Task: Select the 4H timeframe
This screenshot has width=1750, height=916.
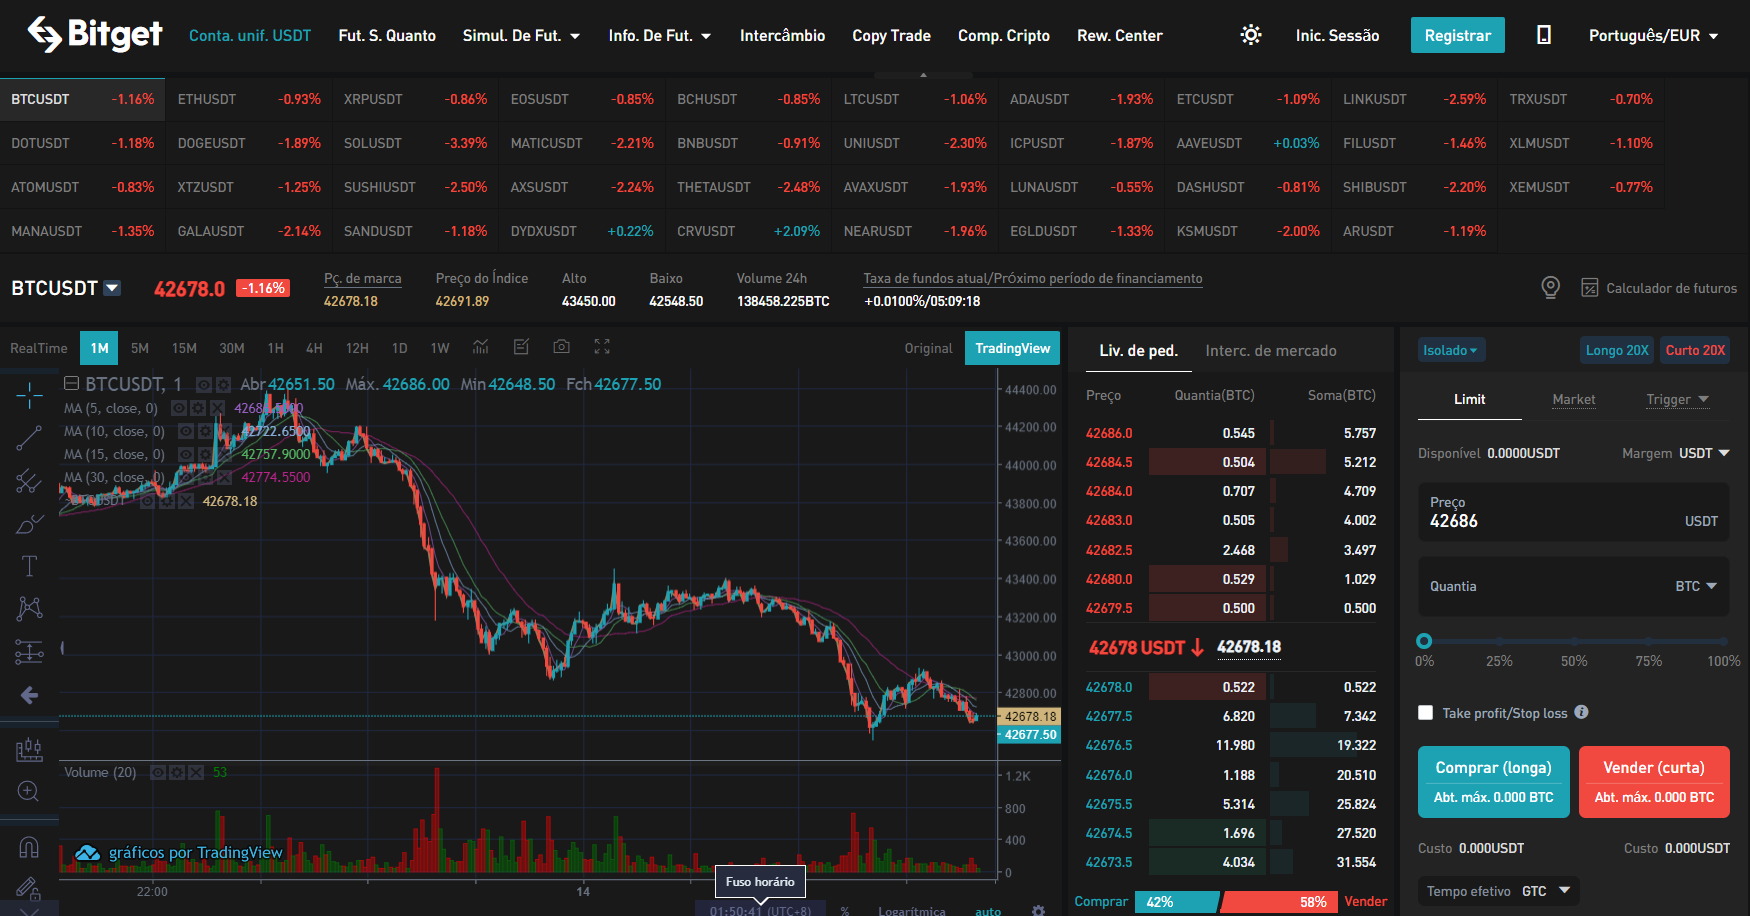Action: 314,348
